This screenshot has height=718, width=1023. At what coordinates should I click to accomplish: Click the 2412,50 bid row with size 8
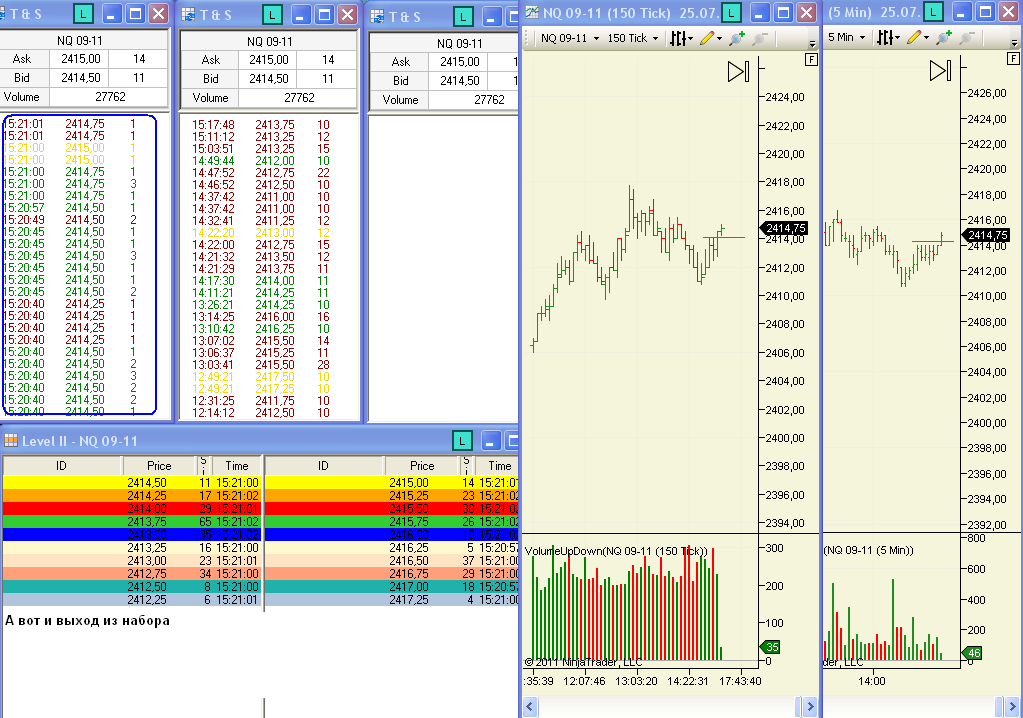132,587
